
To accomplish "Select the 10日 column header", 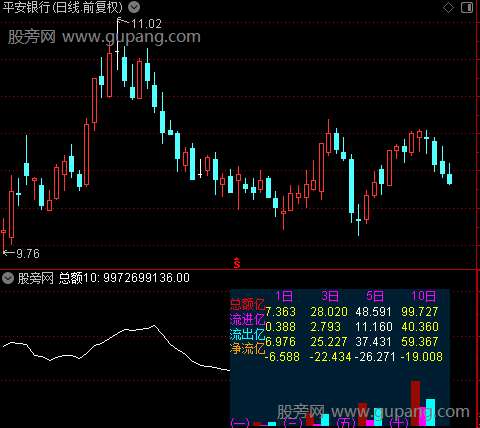I will [423, 296].
